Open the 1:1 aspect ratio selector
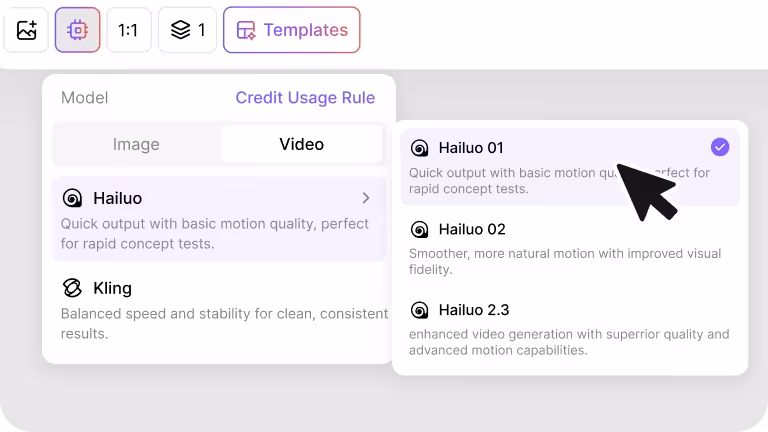 click(x=128, y=30)
